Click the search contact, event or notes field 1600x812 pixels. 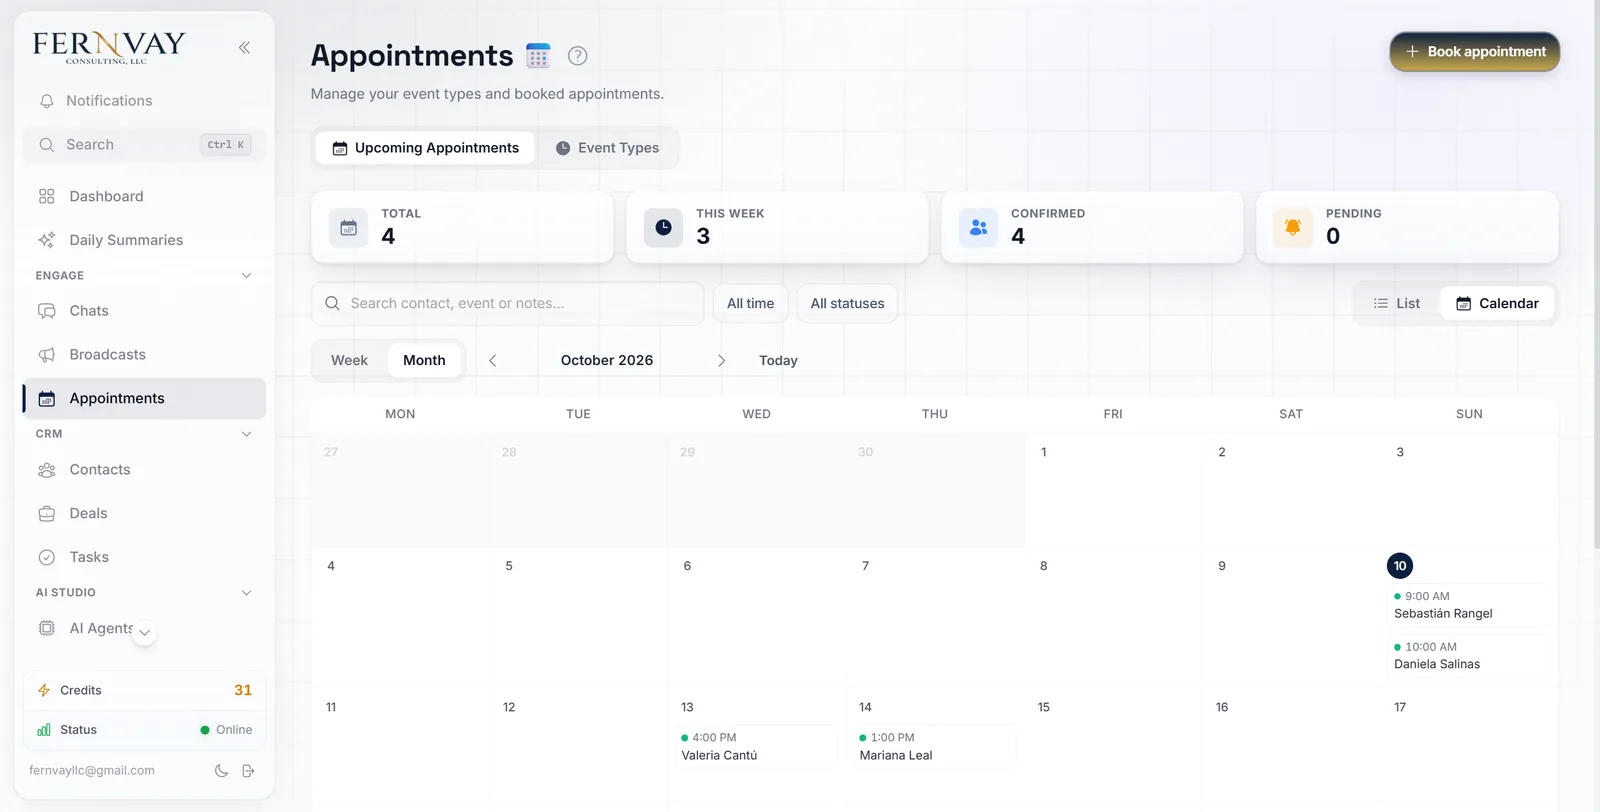click(508, 304)
